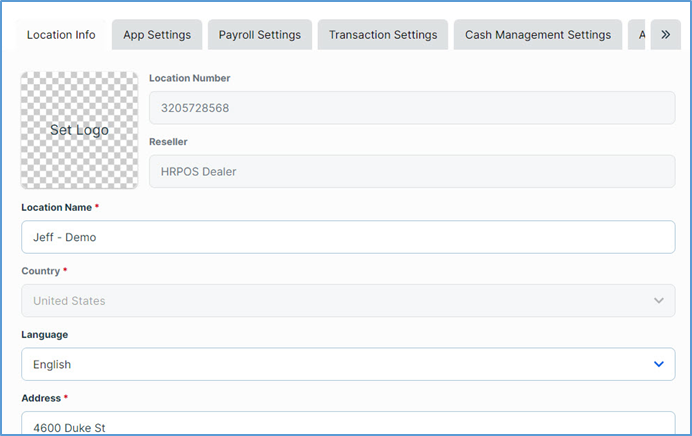Select the Transaction Settings tab
The width and height of the screenshot is (692, 436).
[382, 35]
